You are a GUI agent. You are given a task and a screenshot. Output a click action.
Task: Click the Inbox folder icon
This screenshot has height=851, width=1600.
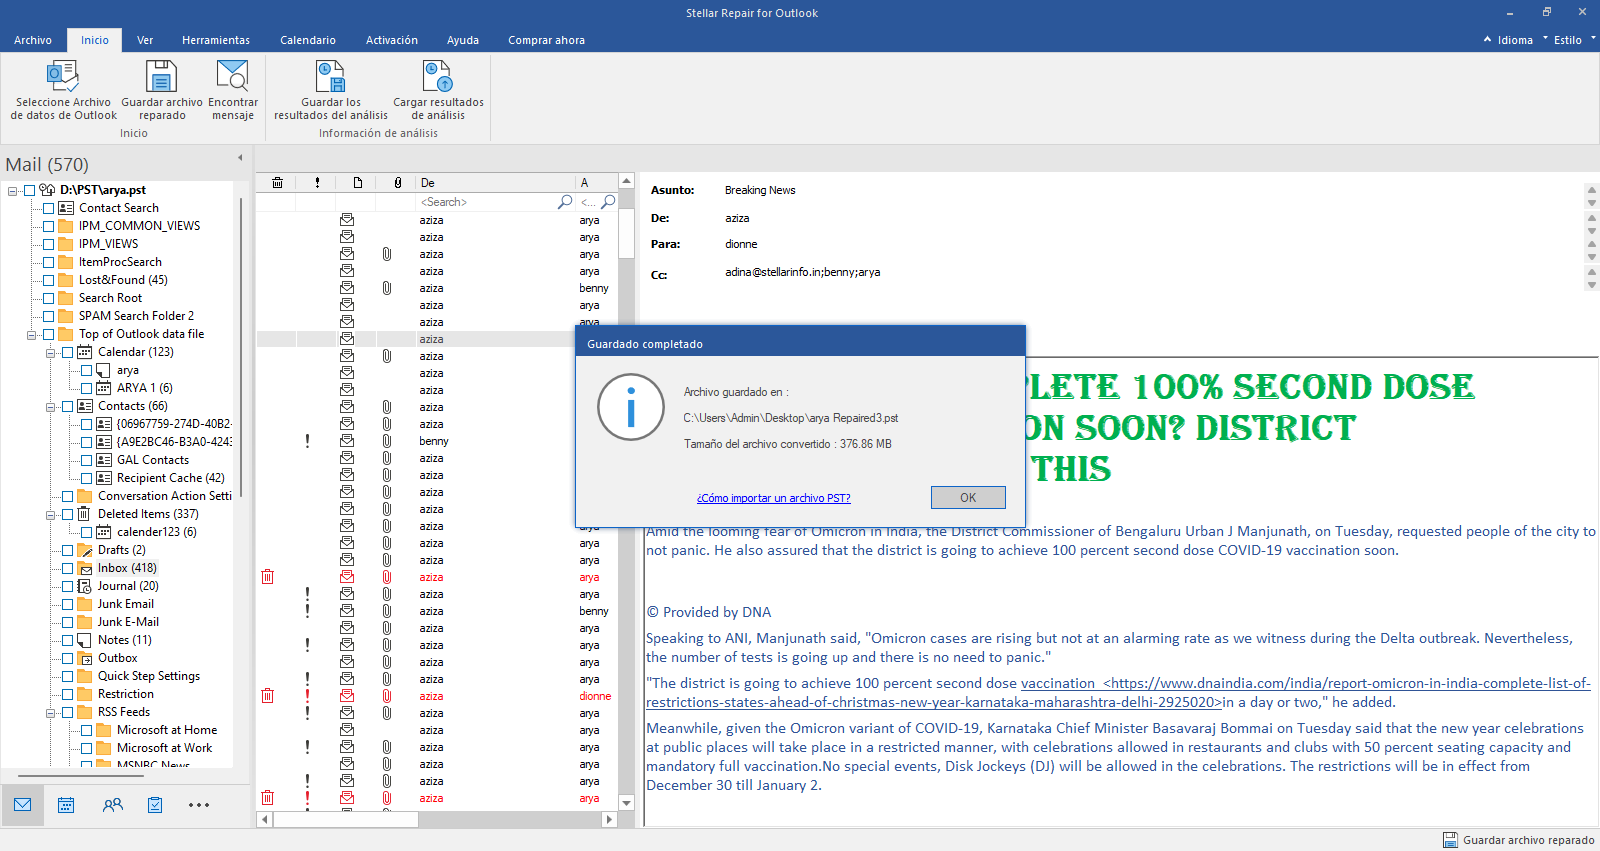85,568
